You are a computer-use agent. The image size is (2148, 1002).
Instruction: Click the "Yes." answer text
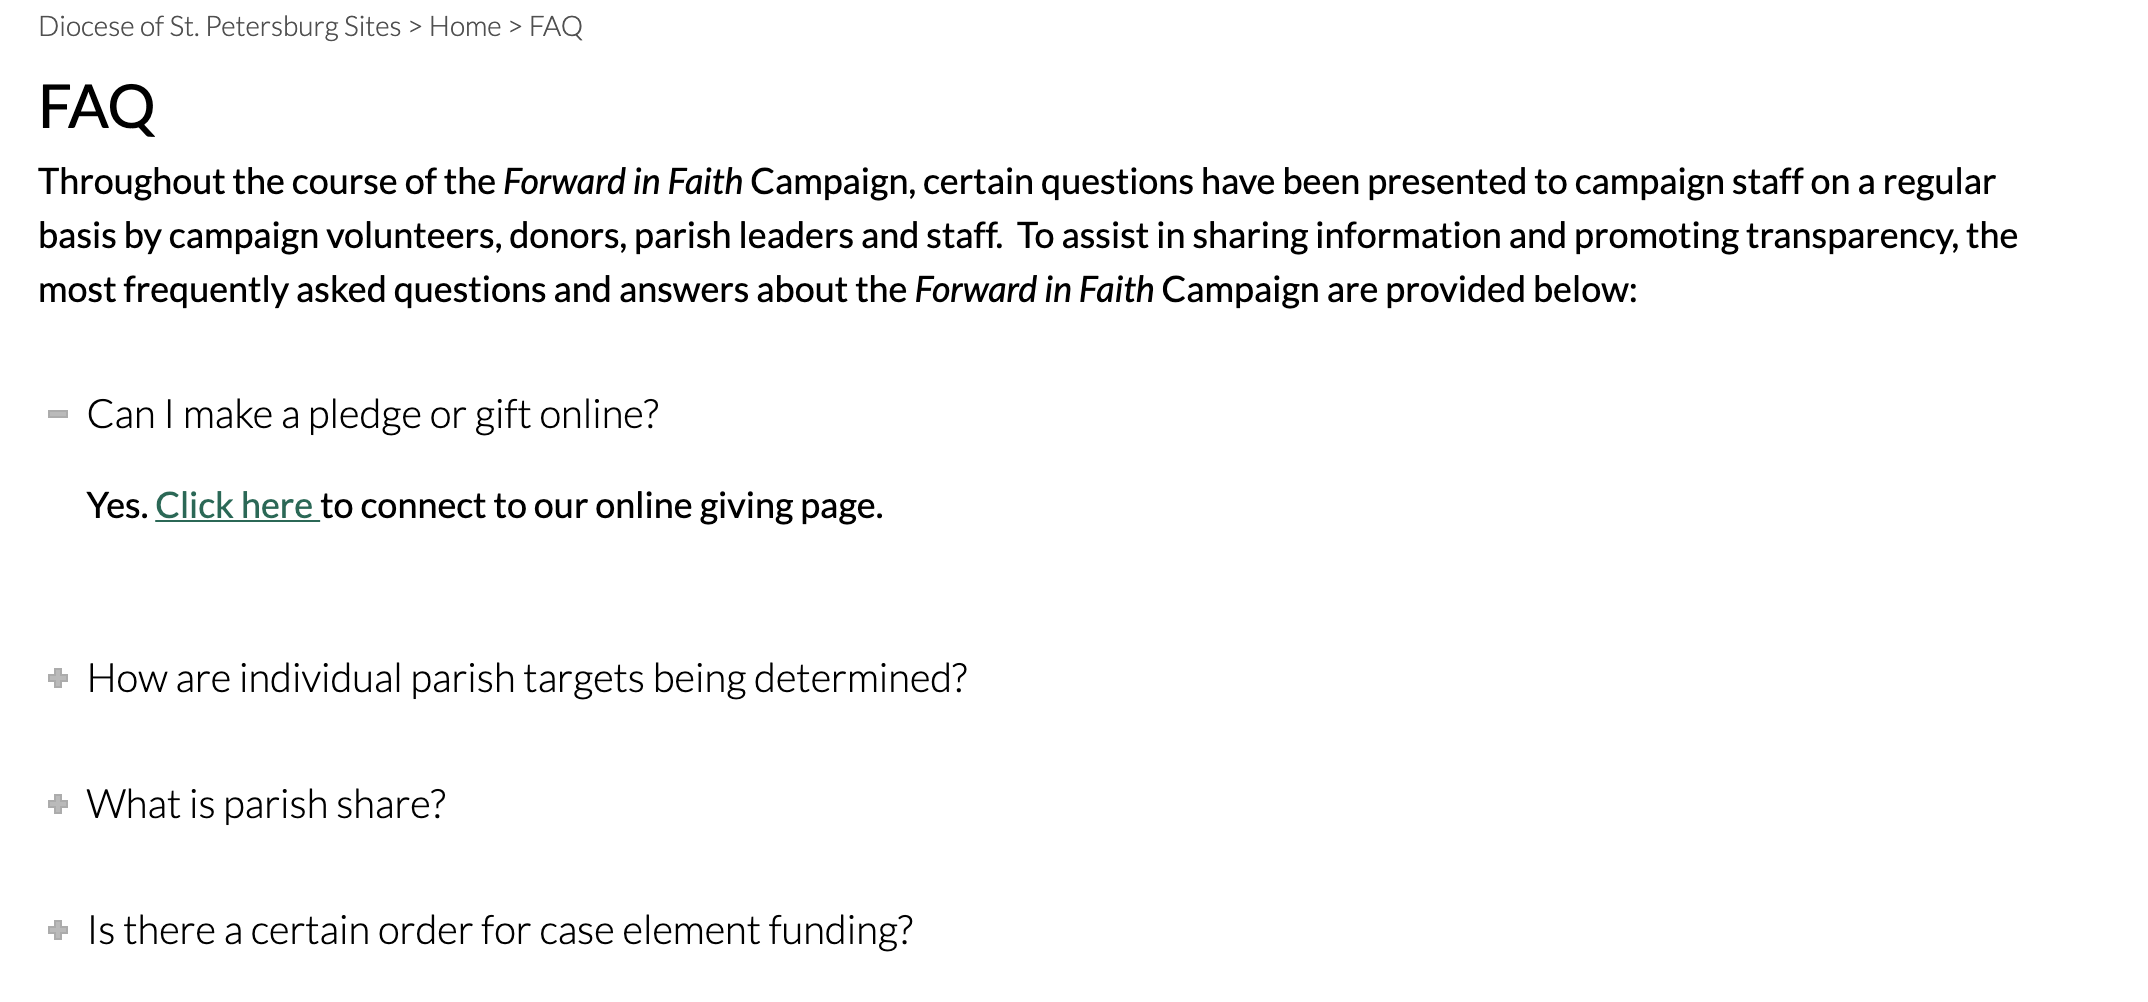click(117, 506)
